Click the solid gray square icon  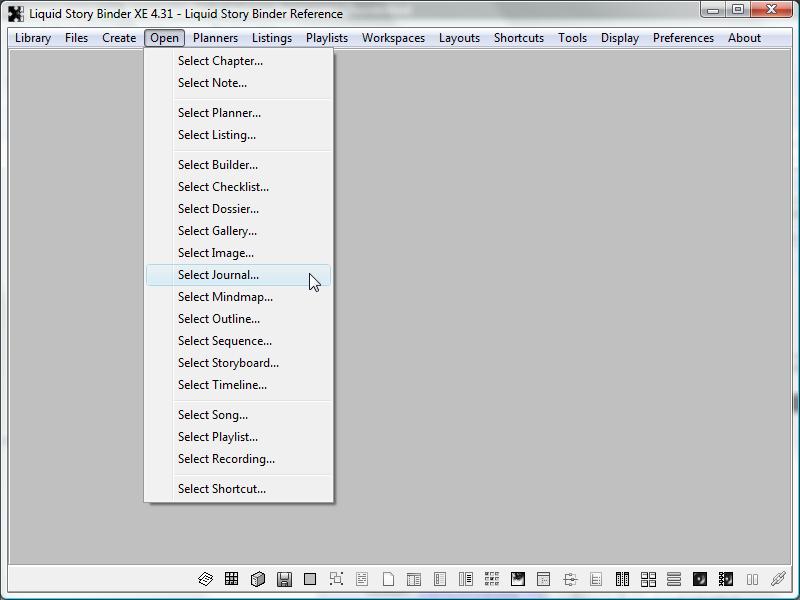(310, 579)
